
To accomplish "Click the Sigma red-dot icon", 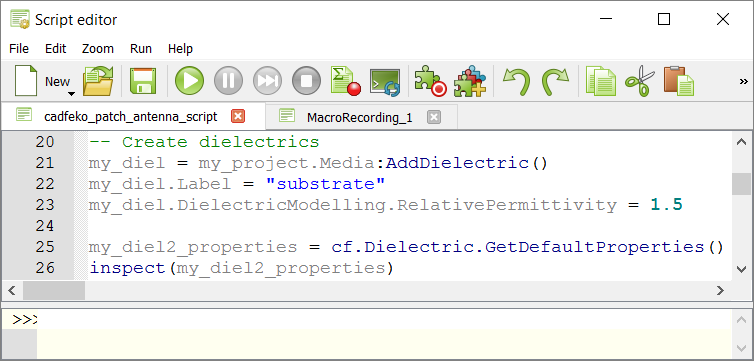I will pyautogui.click(x=345, y=81).
